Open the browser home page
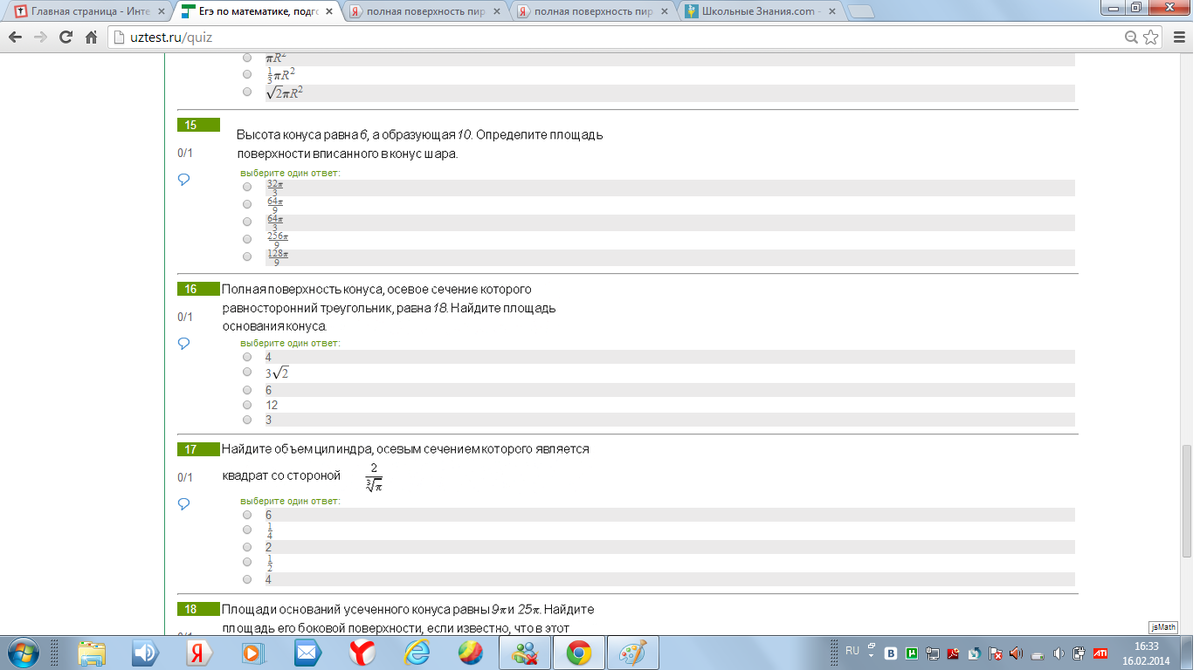The image size is (1200, 670). 91,37
